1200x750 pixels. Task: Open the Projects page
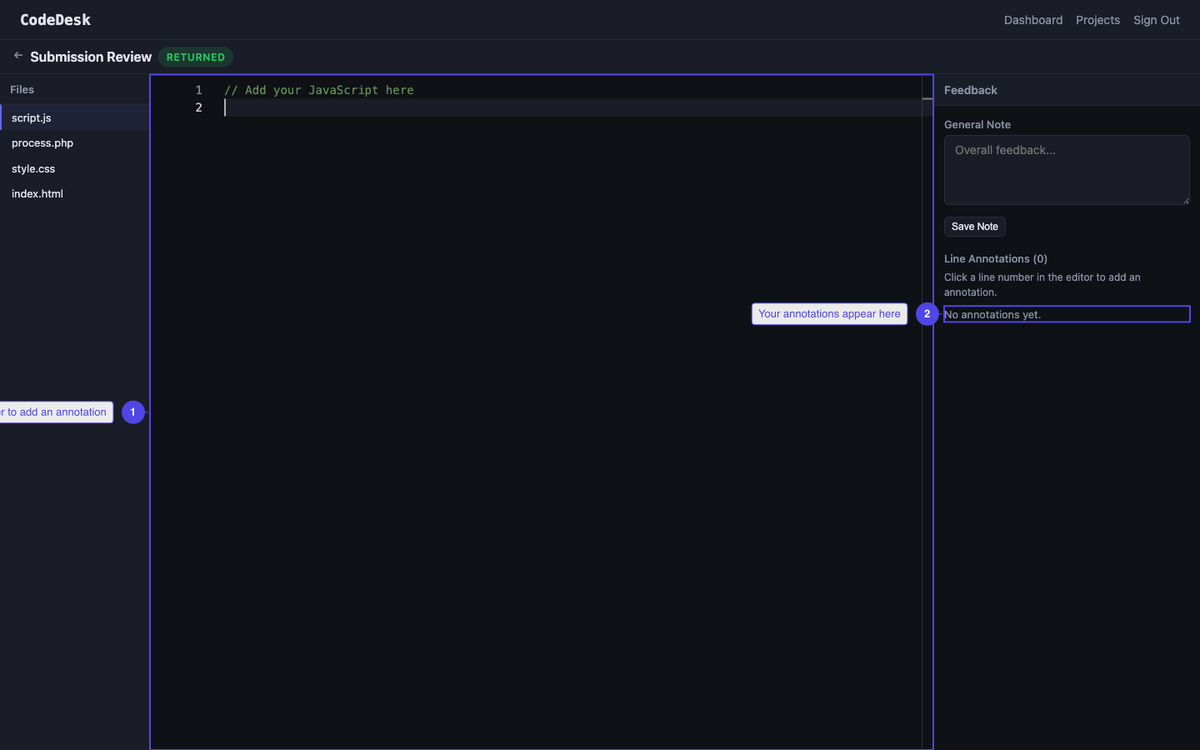(1097, 19)
